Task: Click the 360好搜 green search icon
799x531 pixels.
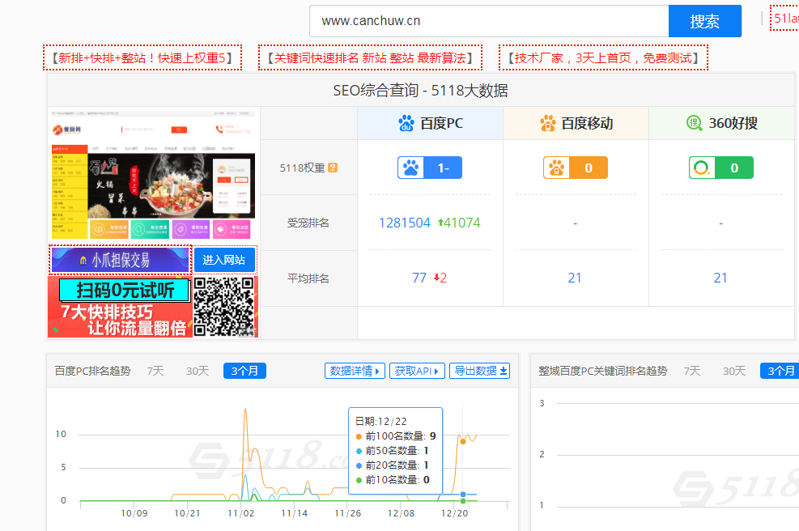Action: 694,123
